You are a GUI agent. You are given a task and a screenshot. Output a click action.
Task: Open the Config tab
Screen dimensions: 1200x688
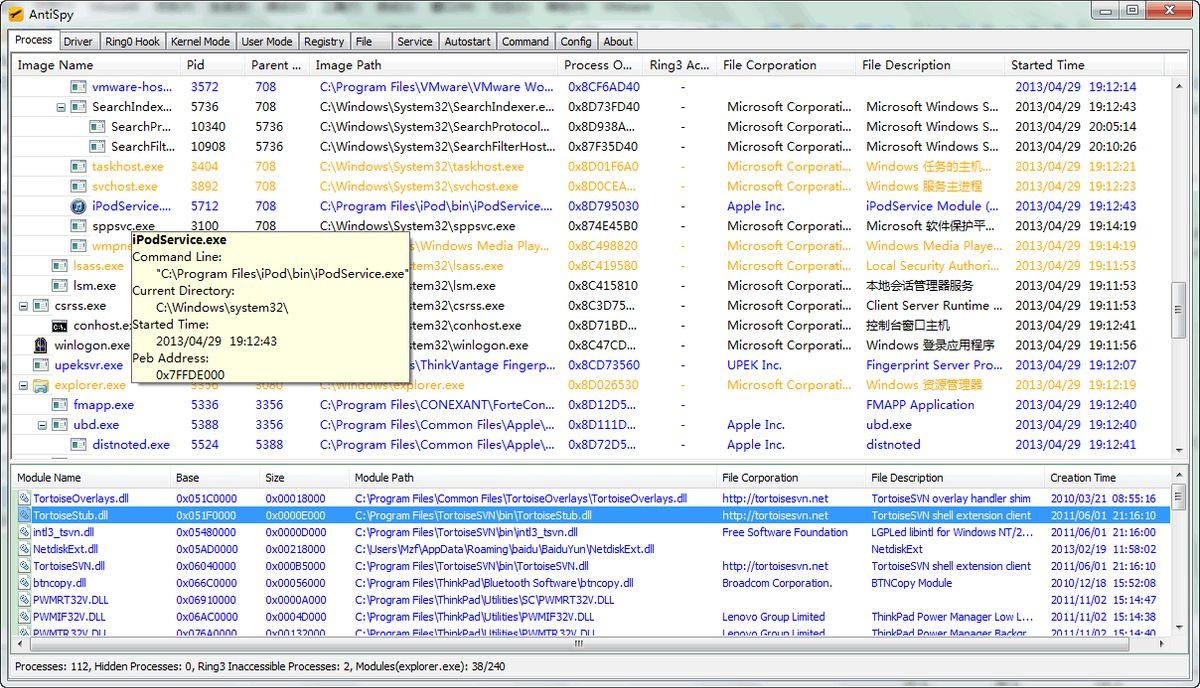coord(575,42)
